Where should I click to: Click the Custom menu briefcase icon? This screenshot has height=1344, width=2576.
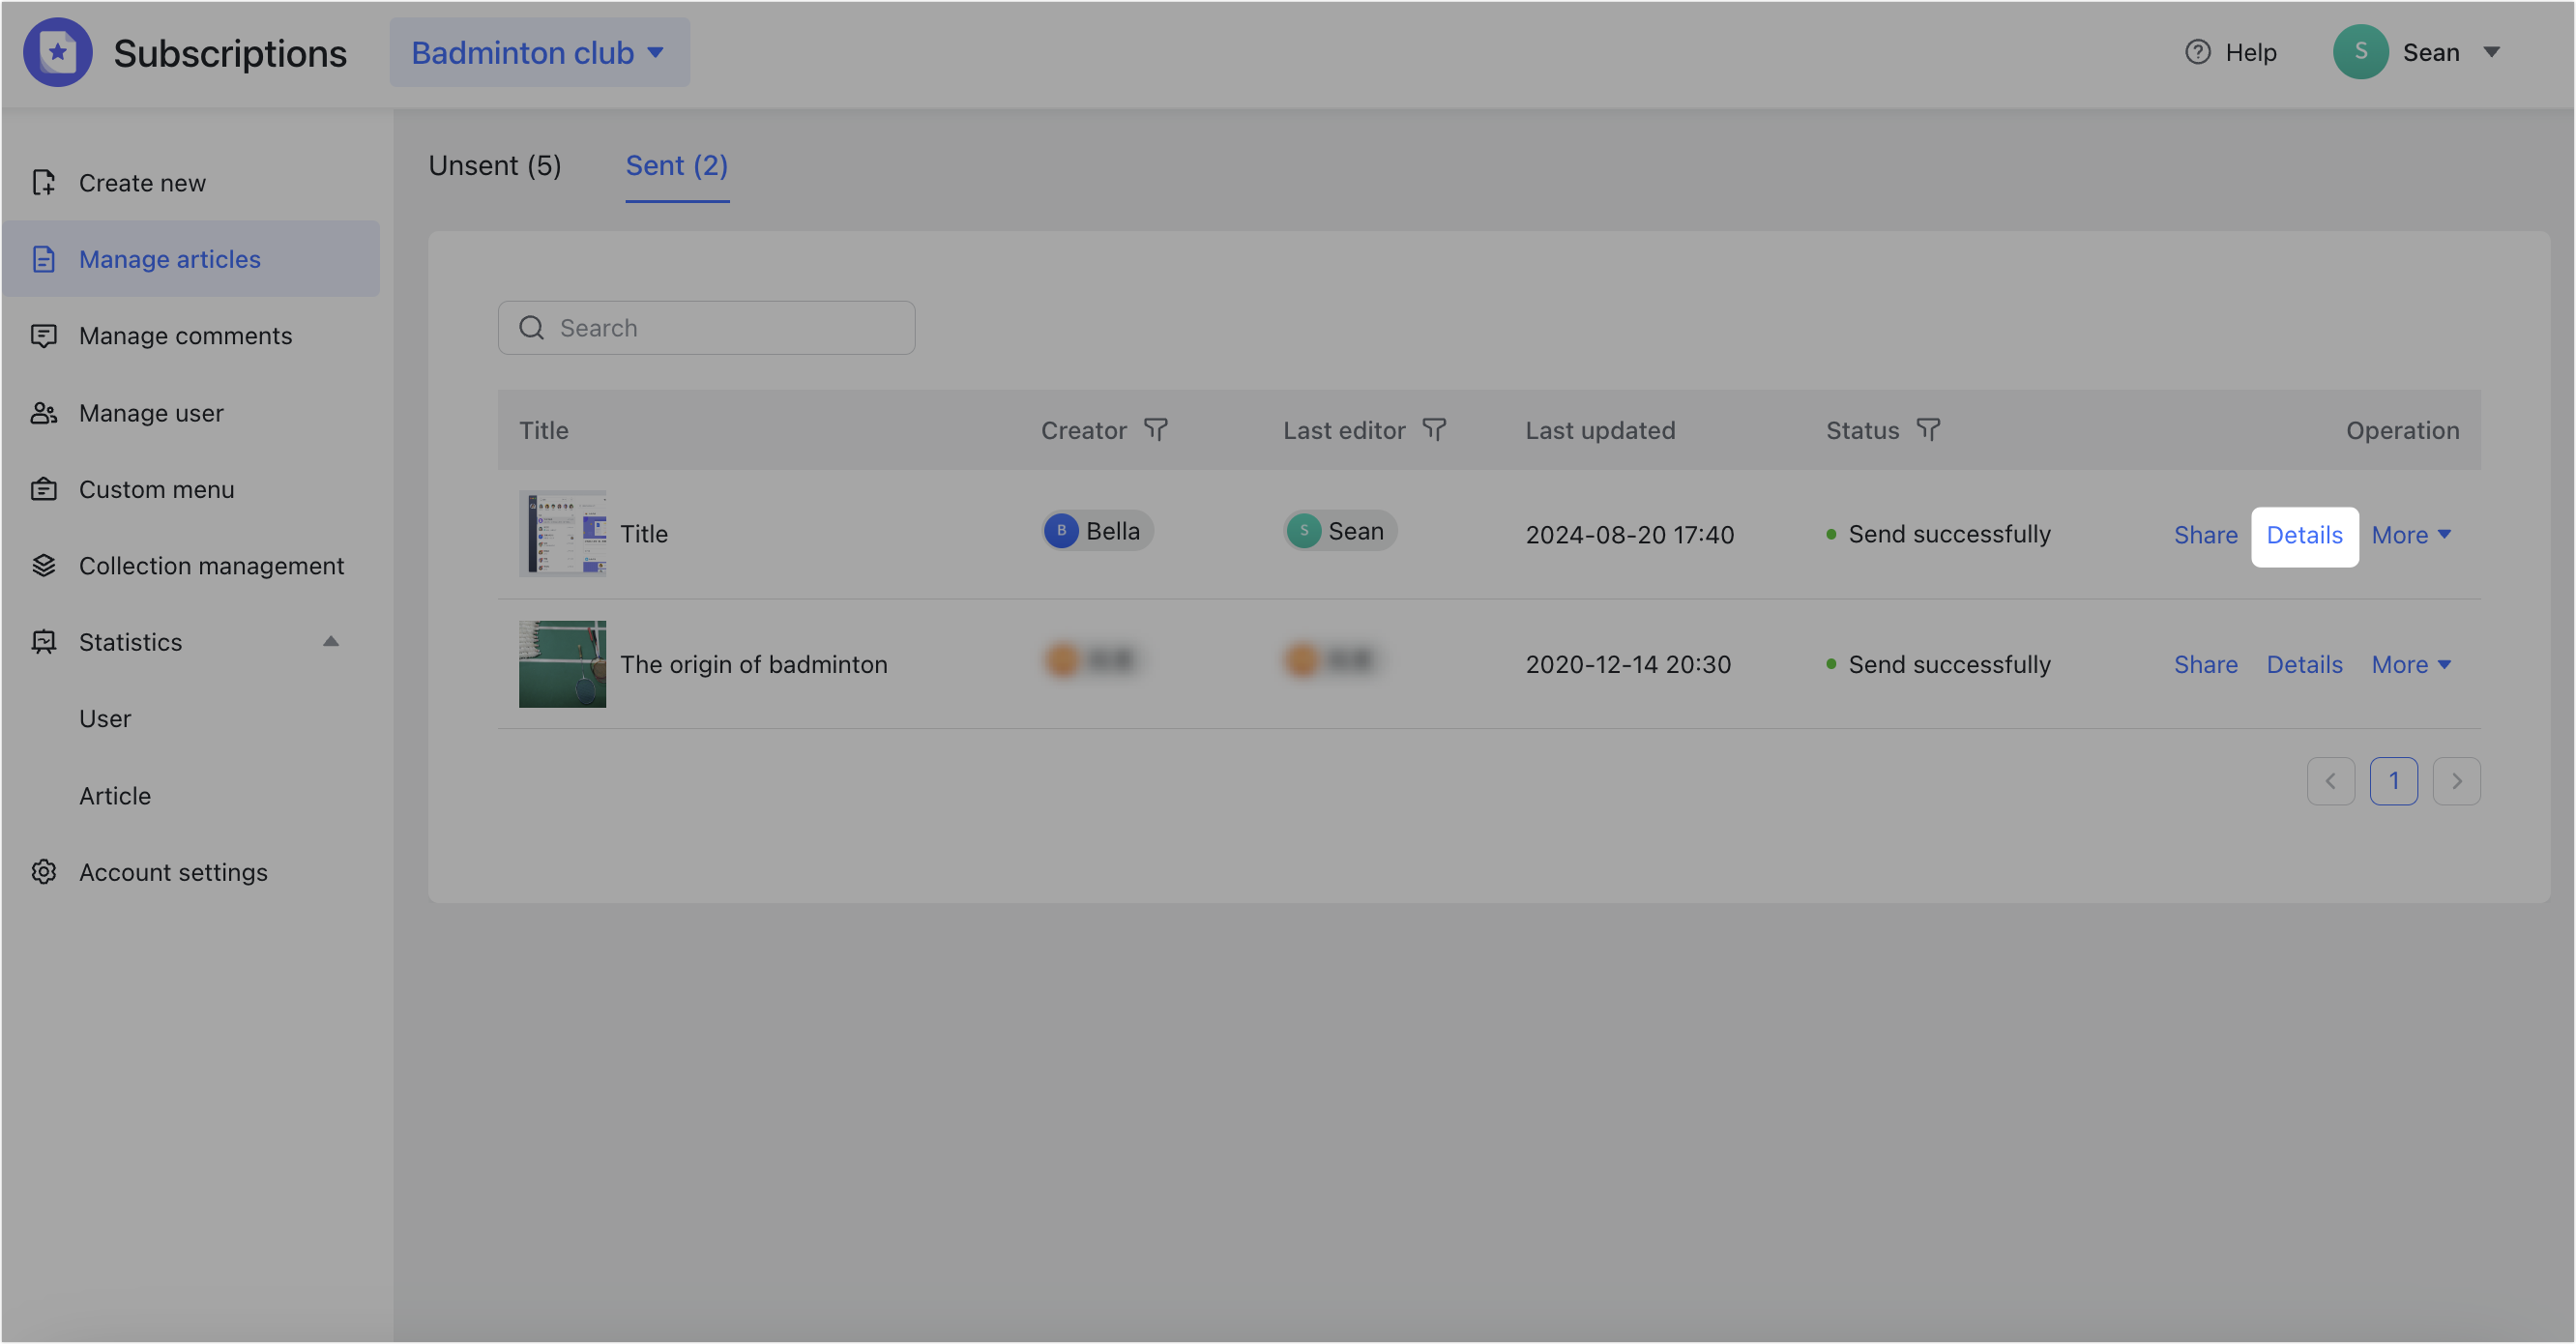(43, 489)
